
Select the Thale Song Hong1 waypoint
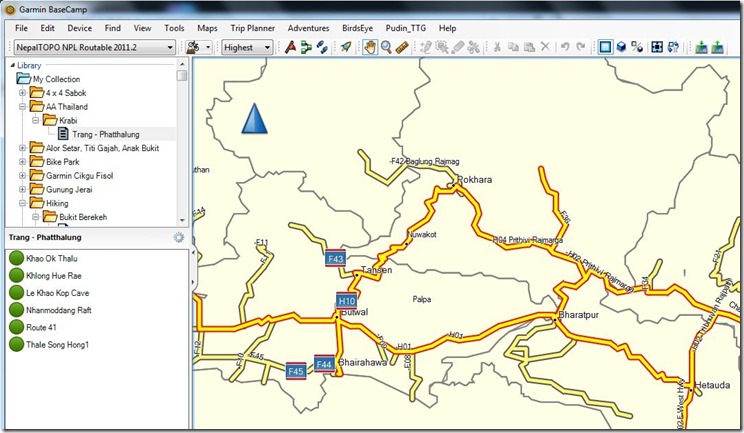click(x=57, y=345)
